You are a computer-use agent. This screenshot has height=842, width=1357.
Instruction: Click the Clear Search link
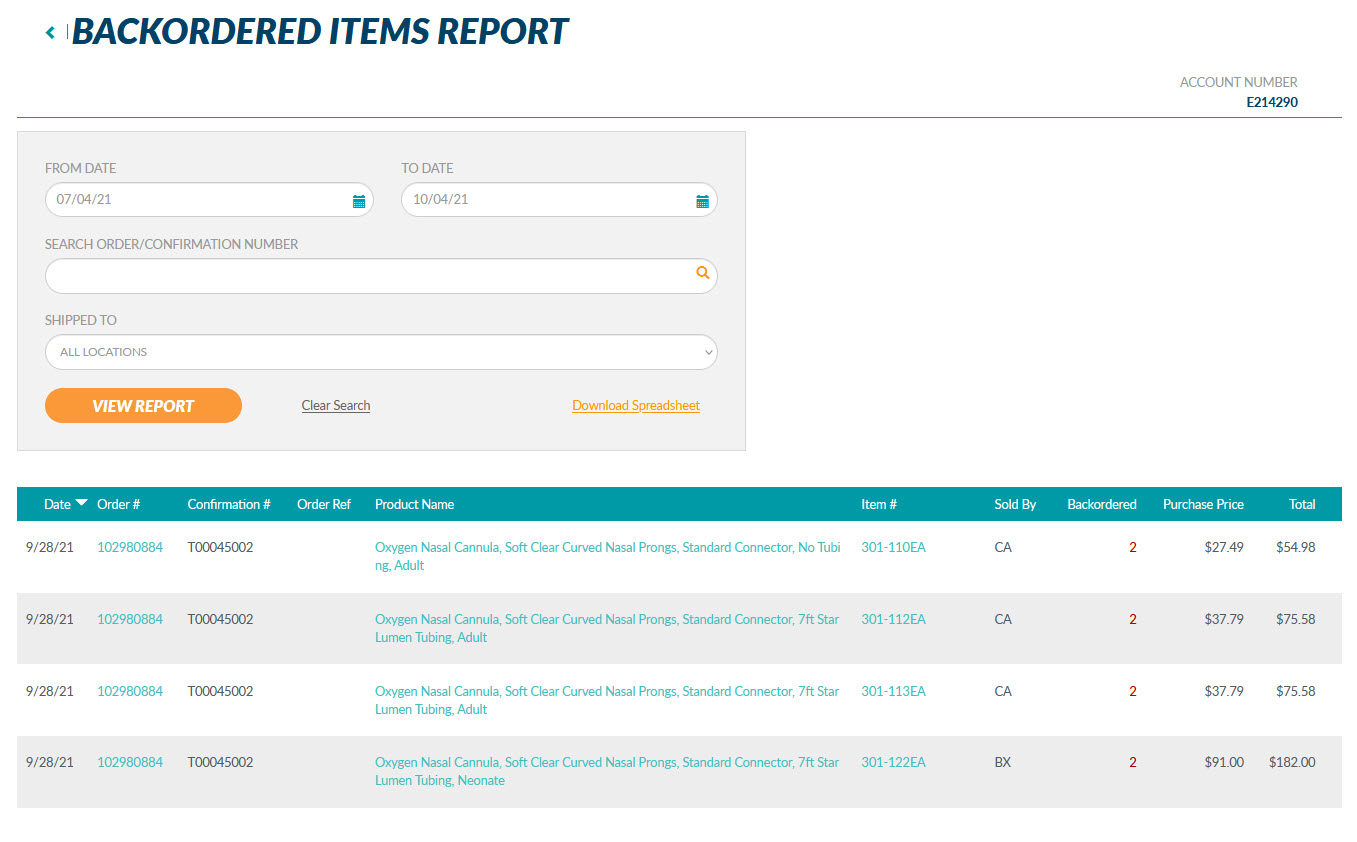(336, 406)
